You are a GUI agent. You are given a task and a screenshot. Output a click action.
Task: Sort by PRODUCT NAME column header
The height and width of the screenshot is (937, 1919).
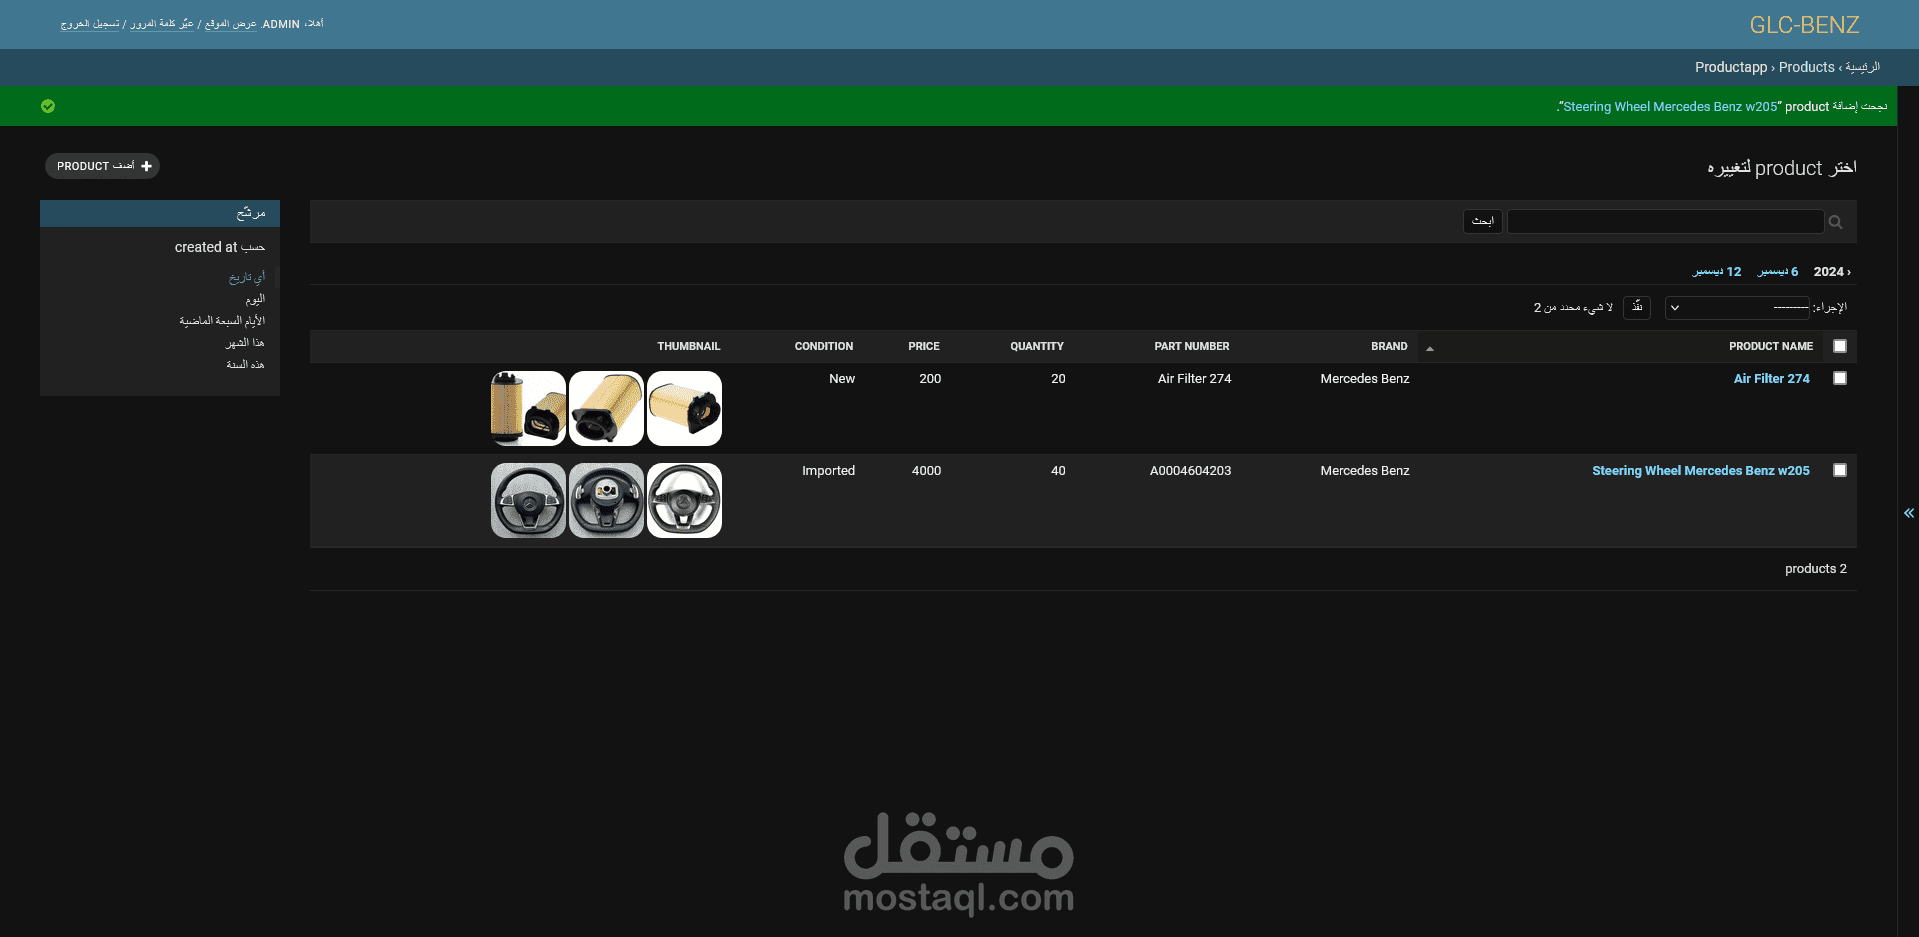tap(1770, 346)
